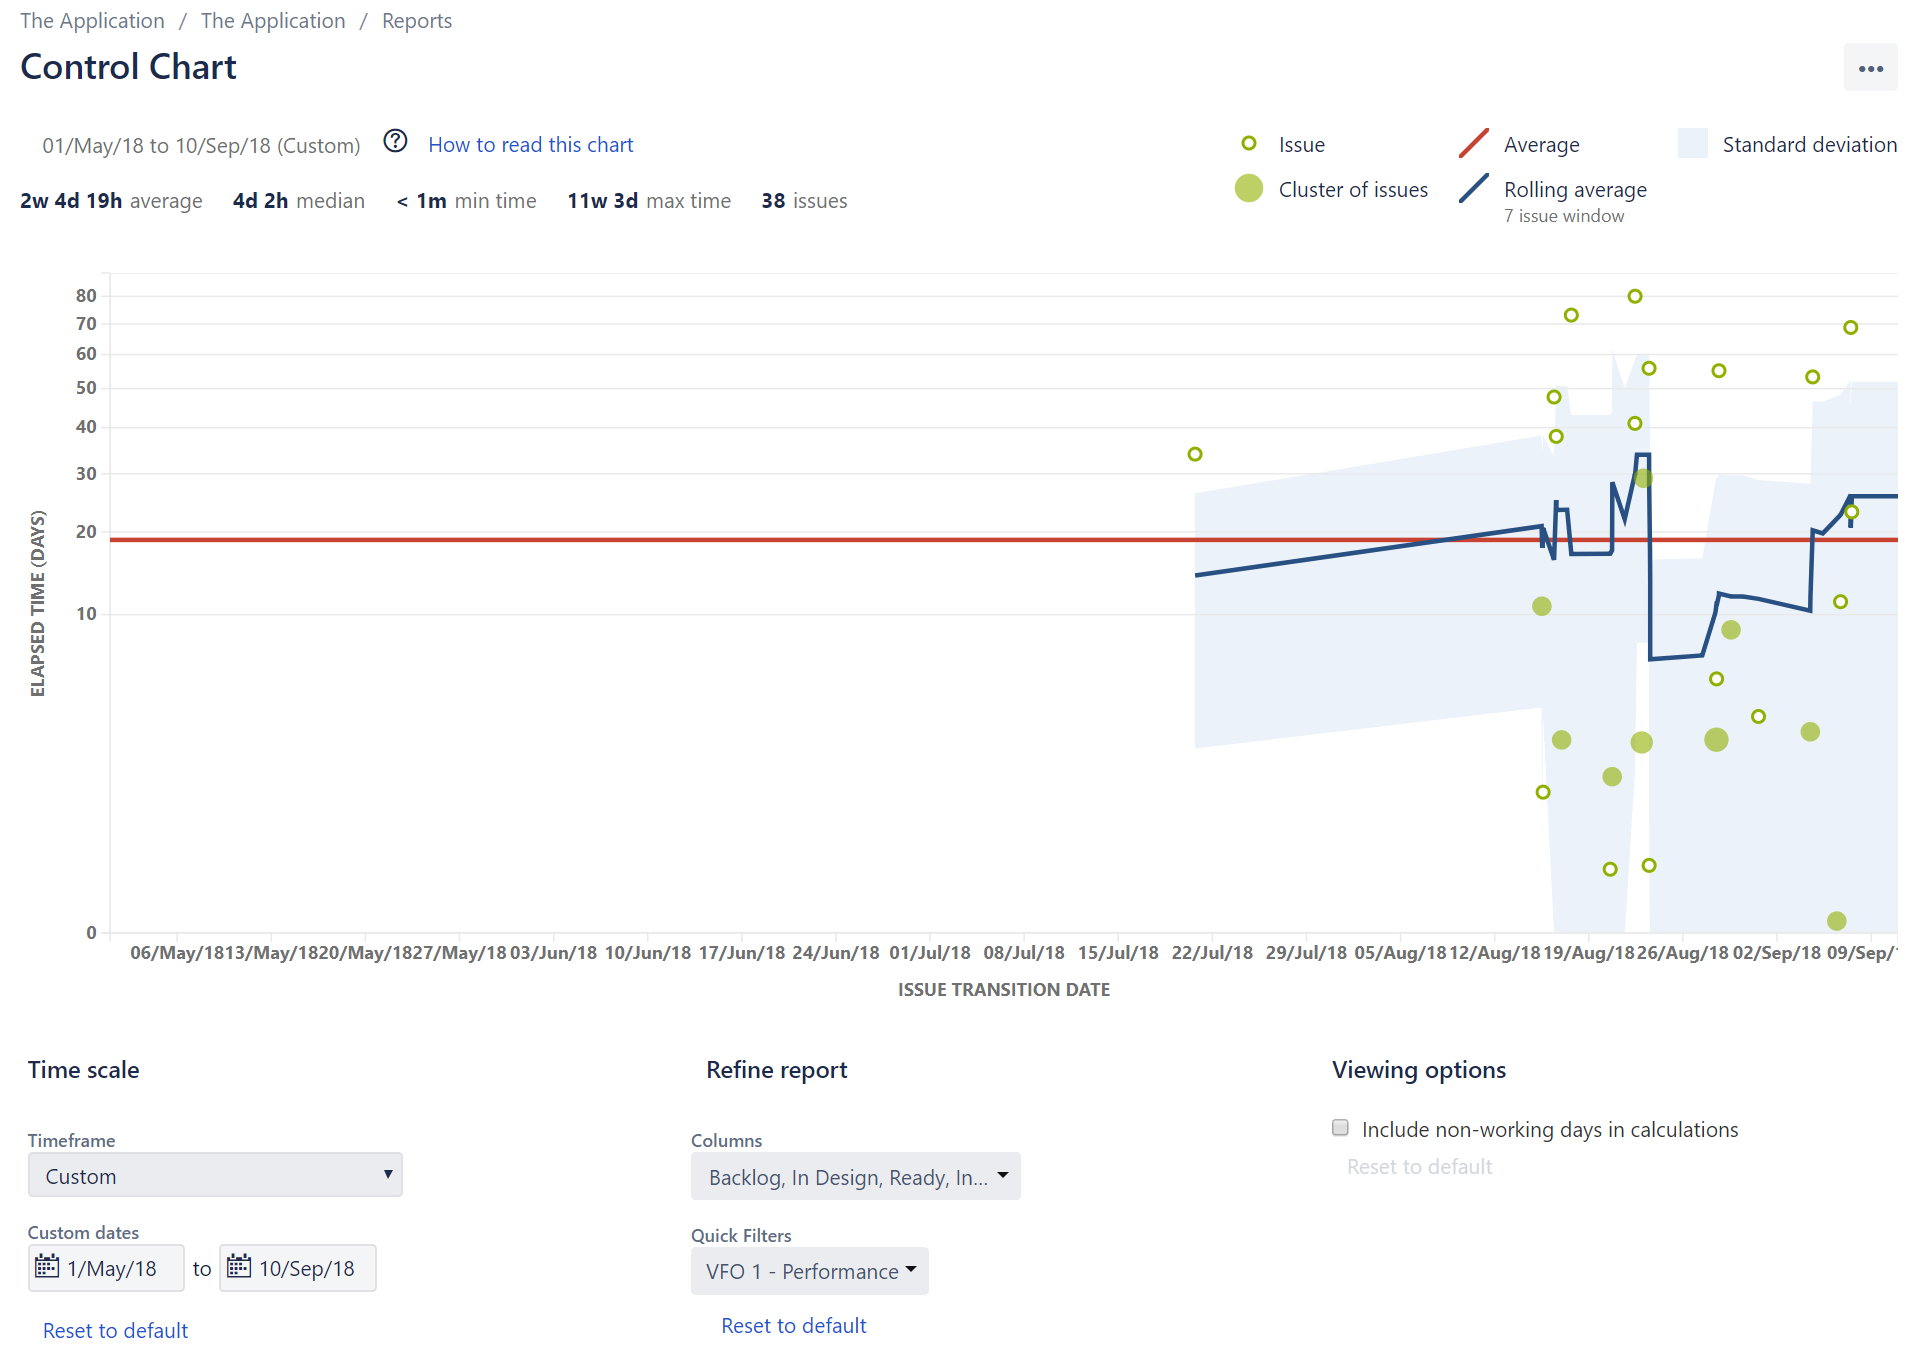This screenshot has height=1353, width=1918.
Task: Click the 11w 3d max time statistic
Action: tap(649, 200)
